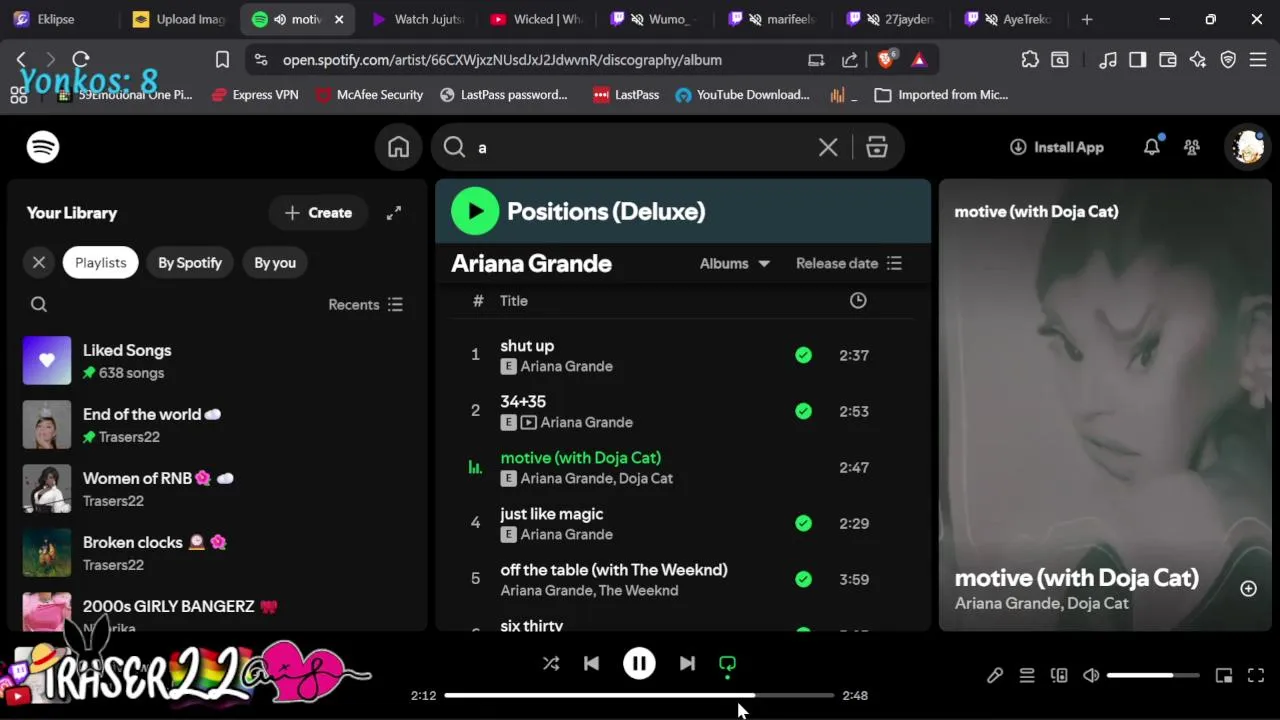
Task: Open the Browse icon beside search
Action: pos(877,147)
